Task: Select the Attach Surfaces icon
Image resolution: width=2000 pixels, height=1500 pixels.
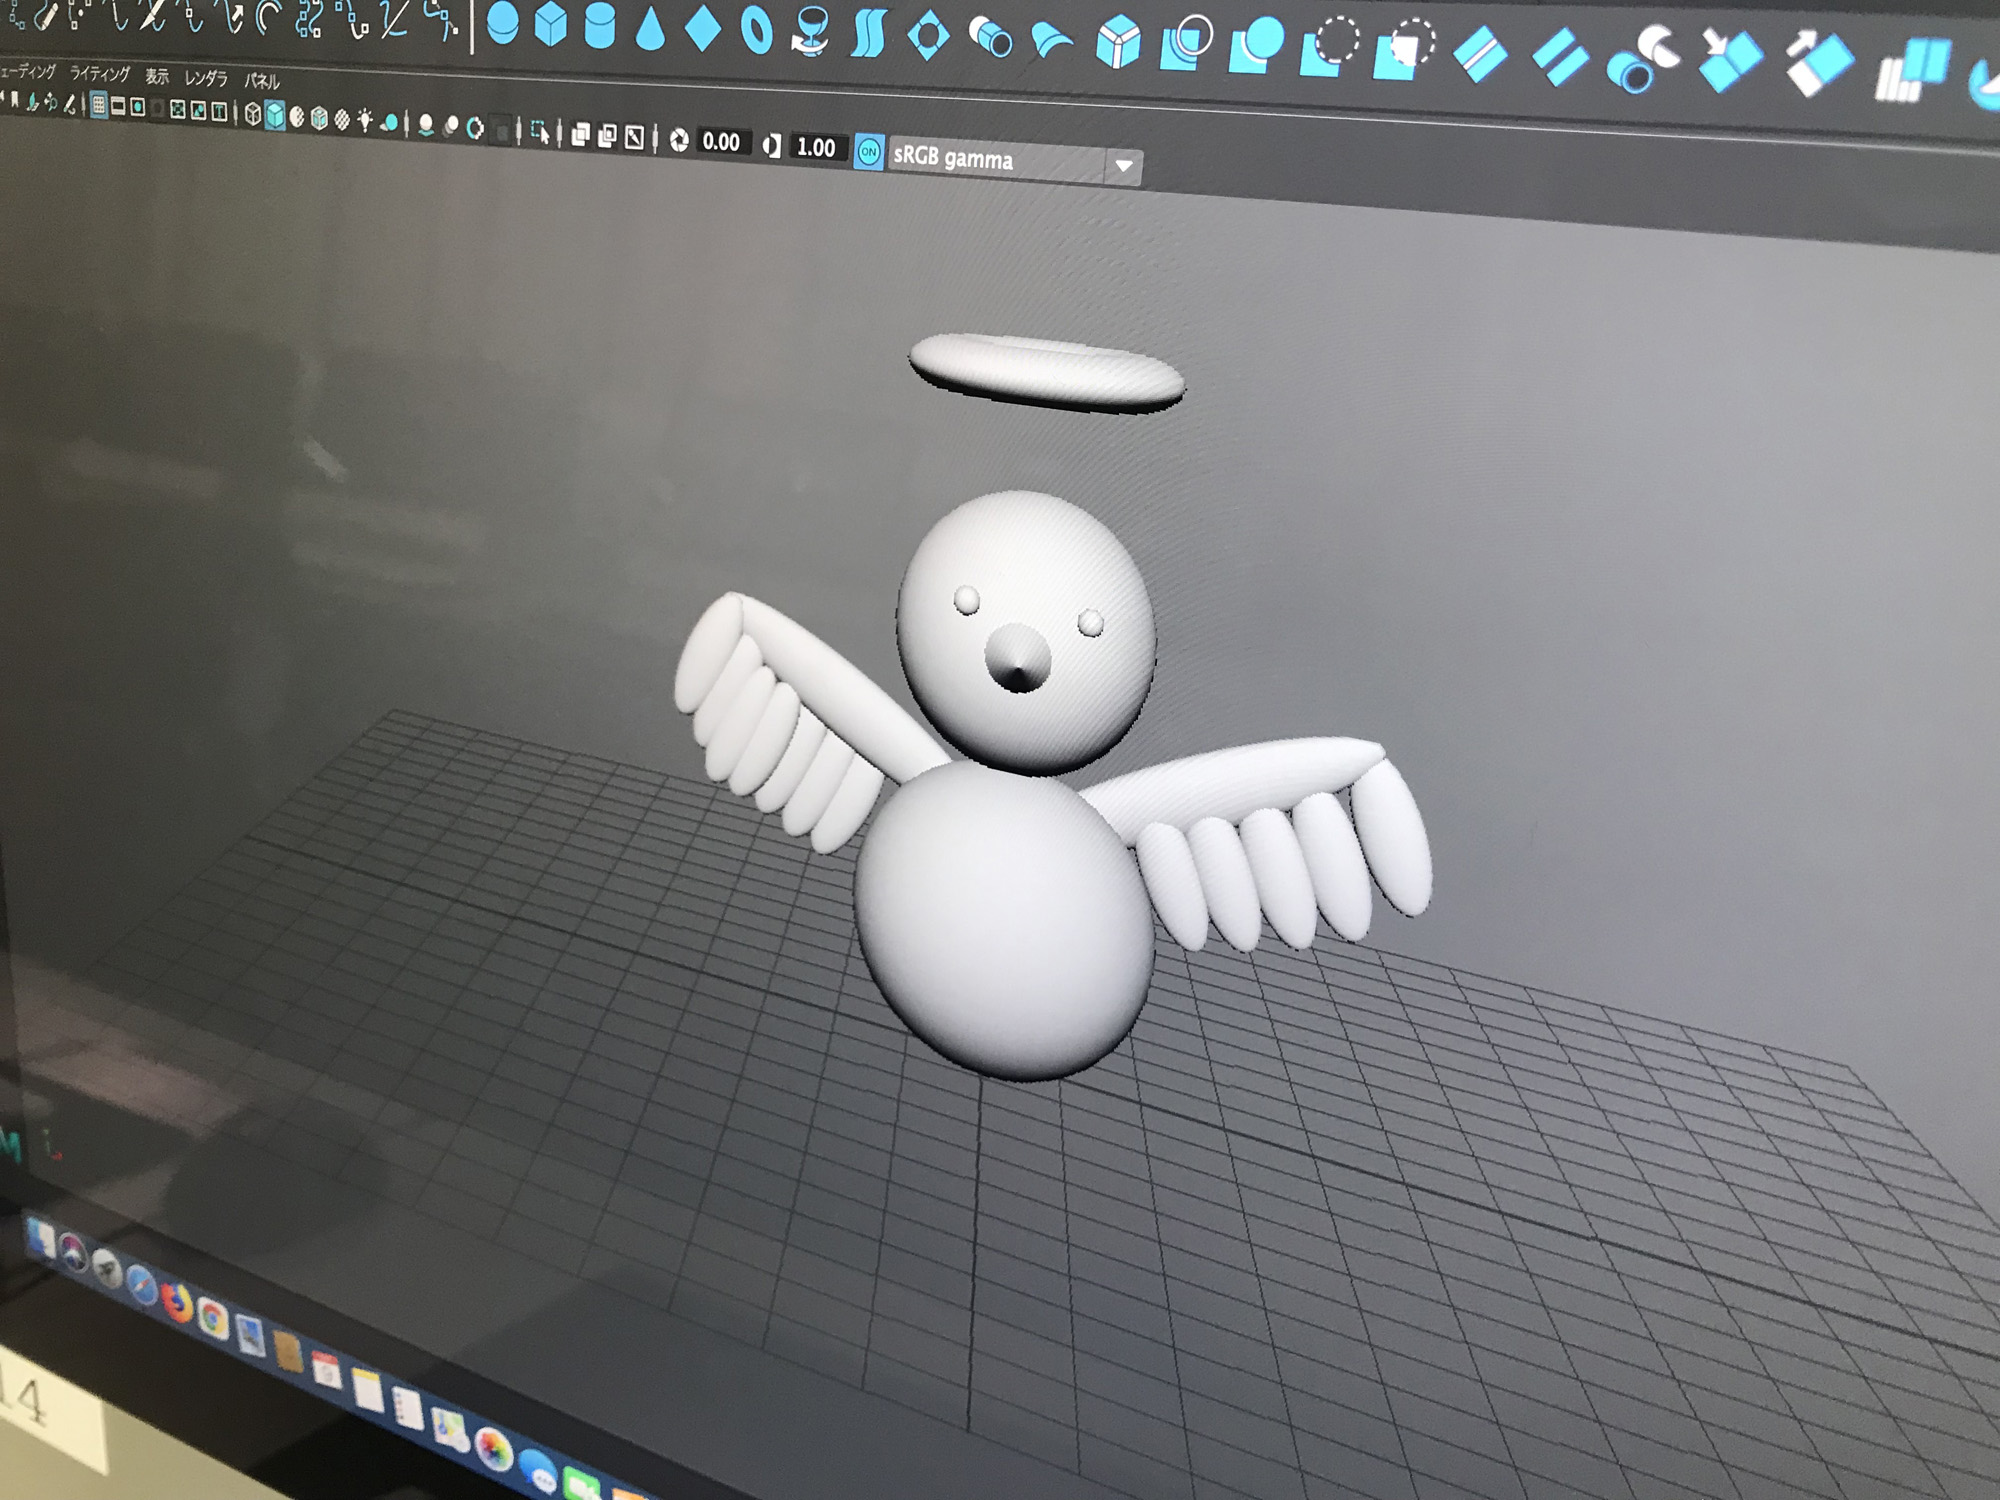Action: point(1480,55)
